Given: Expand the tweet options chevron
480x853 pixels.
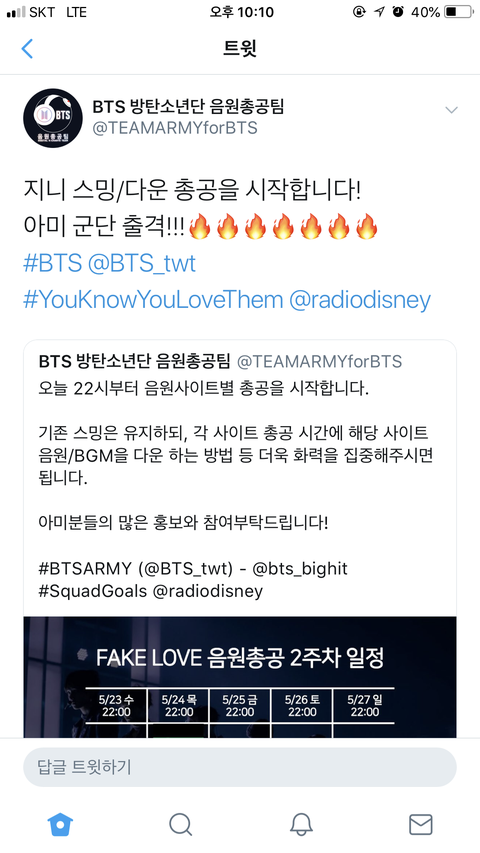Looking at the screenshot, I should 451,110.
